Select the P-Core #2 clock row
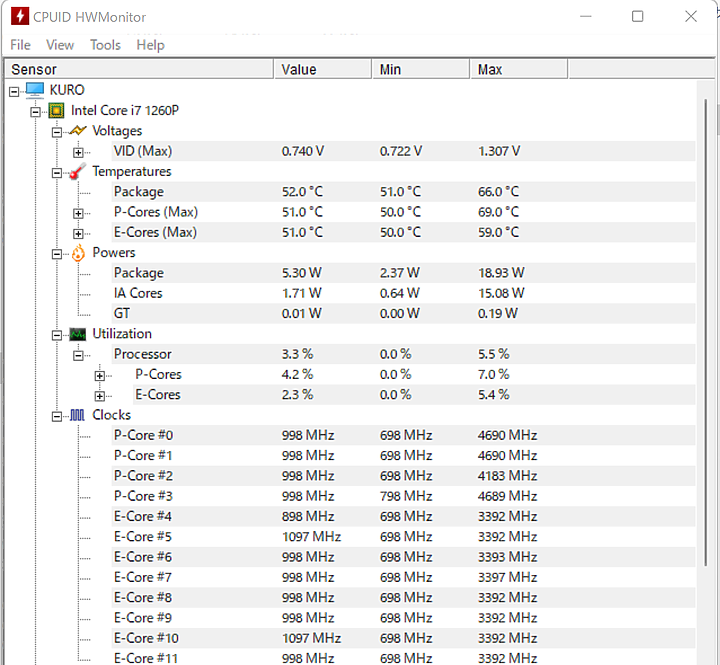 pos(403,476)
